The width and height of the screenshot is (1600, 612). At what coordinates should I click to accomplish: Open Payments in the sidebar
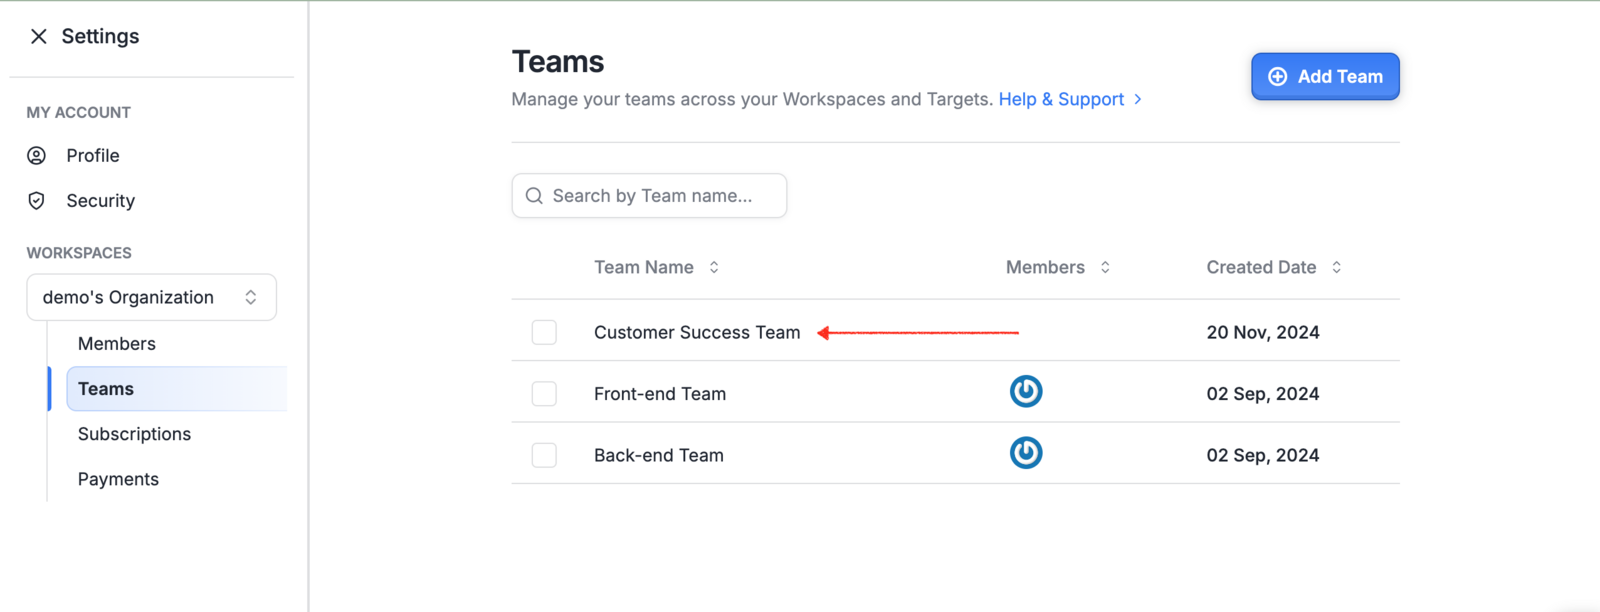pos(118,479)
